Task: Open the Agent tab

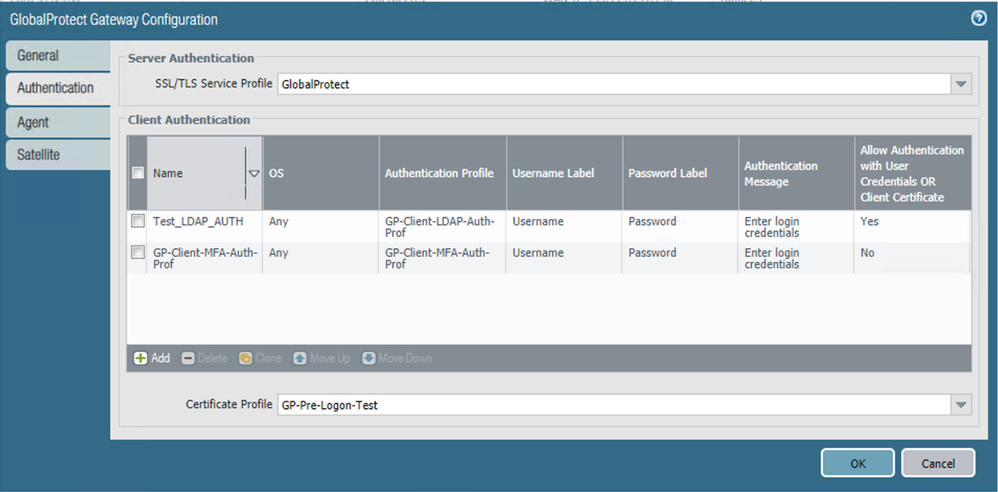Action: [33, 122]
